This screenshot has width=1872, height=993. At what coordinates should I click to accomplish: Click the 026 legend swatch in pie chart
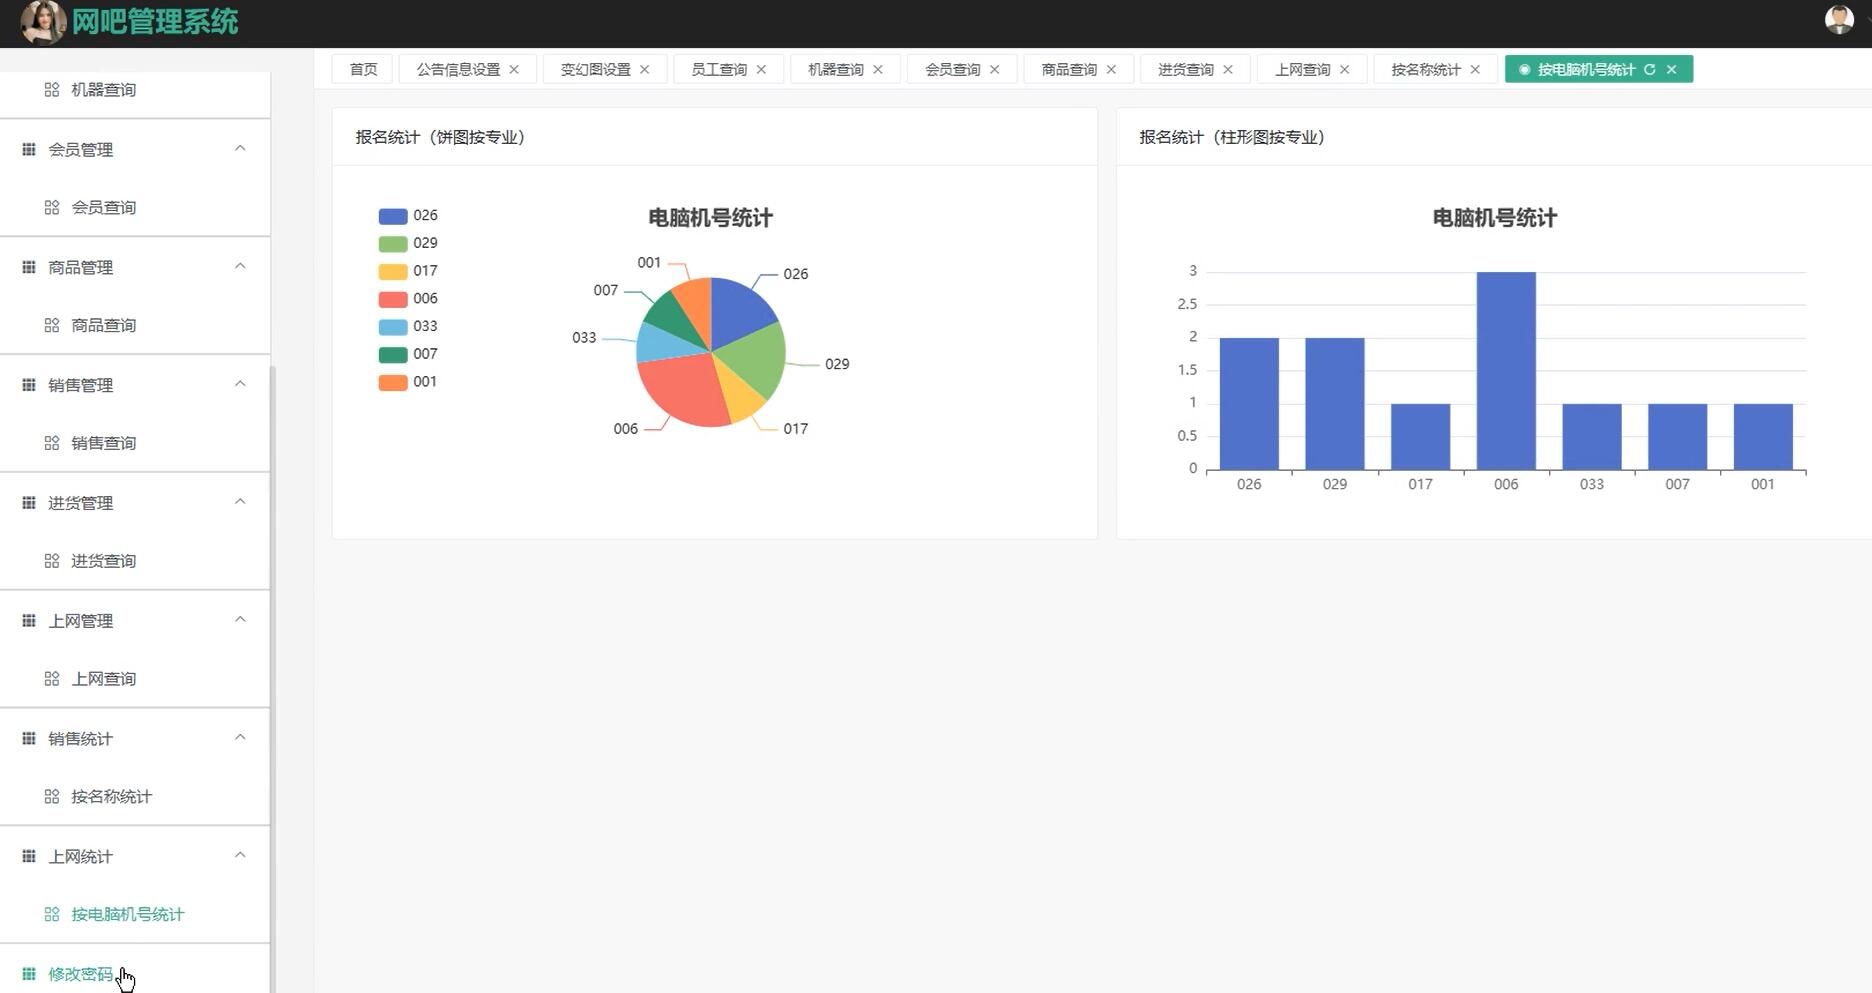click(x=391, y=215)
